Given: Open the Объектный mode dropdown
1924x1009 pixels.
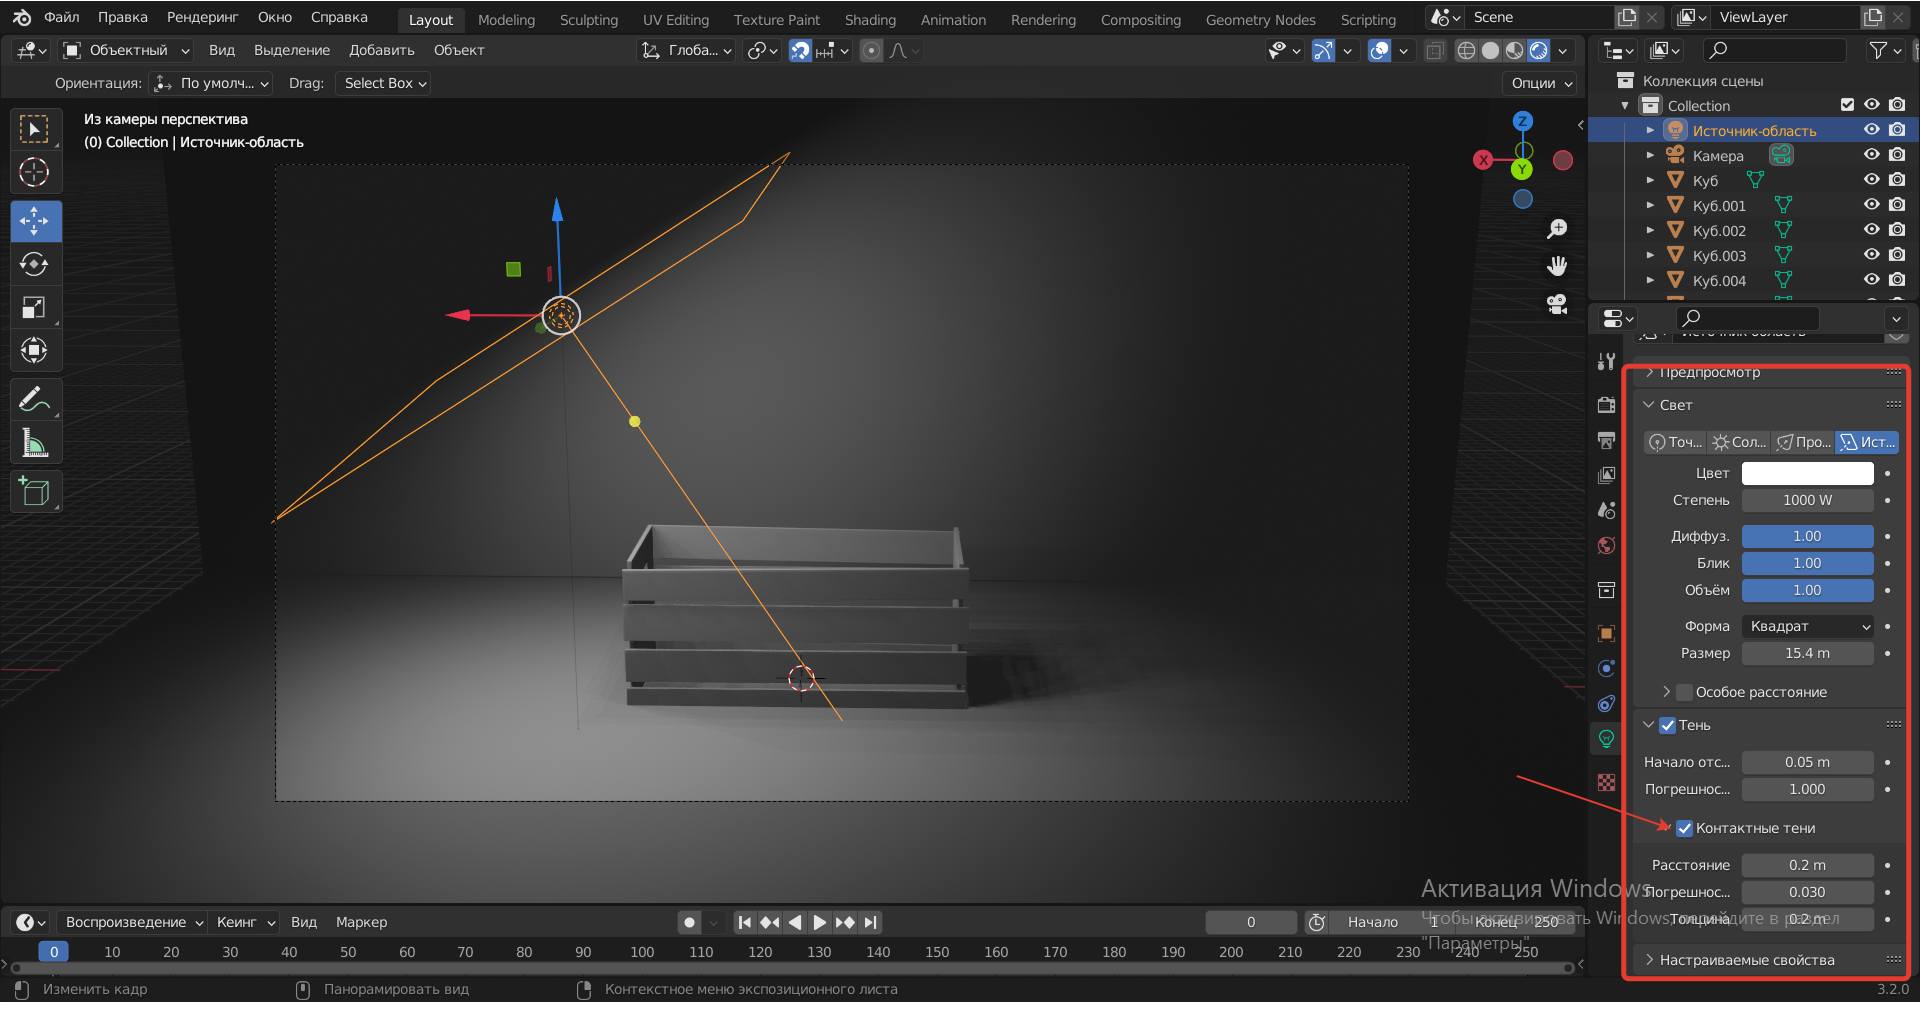Looking at the screenshot, I should click(x=127, y=51).
